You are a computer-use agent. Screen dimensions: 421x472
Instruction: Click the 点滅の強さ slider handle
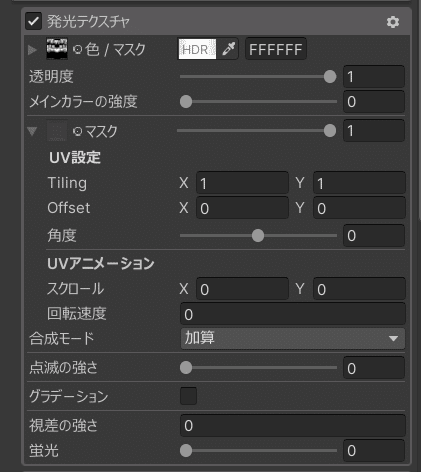click(186, 368)
